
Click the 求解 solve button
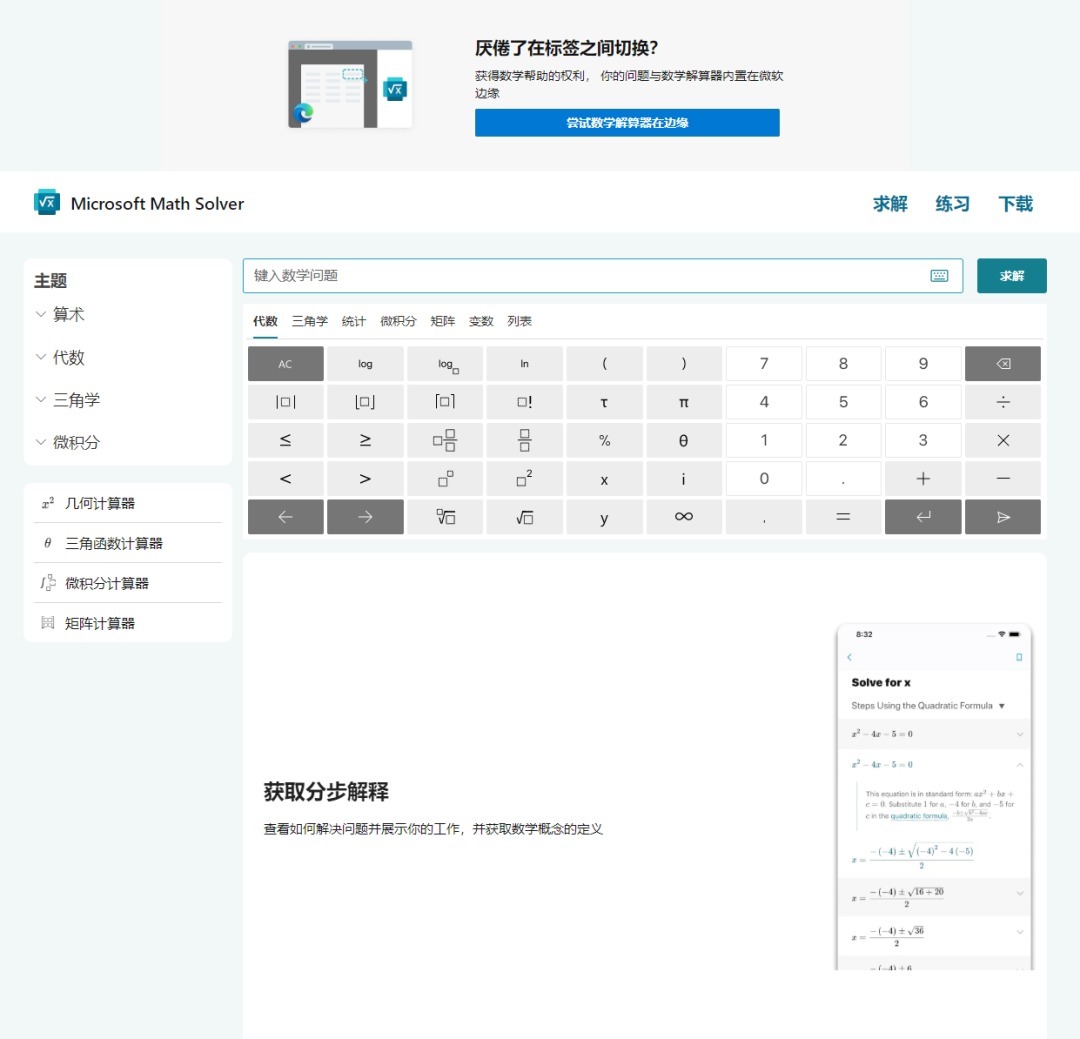1011,276
